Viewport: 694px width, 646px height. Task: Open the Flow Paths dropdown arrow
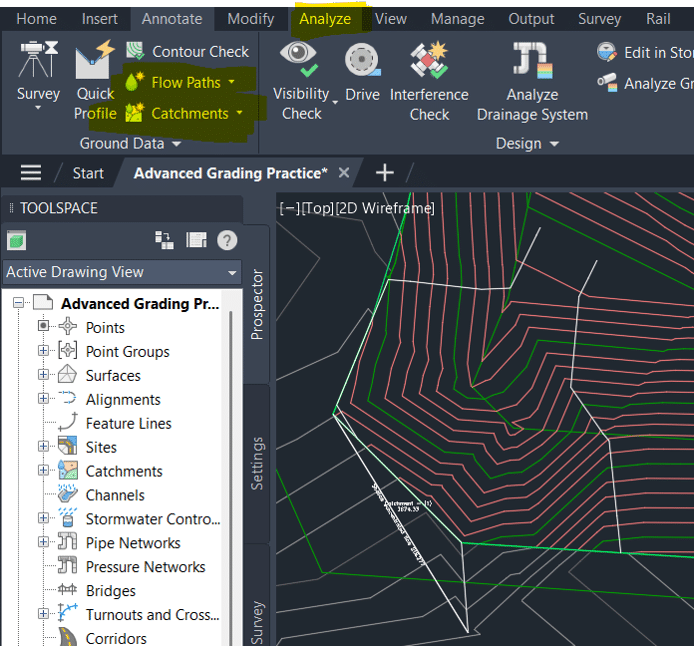pyautogui.click(x=231, y=82)
